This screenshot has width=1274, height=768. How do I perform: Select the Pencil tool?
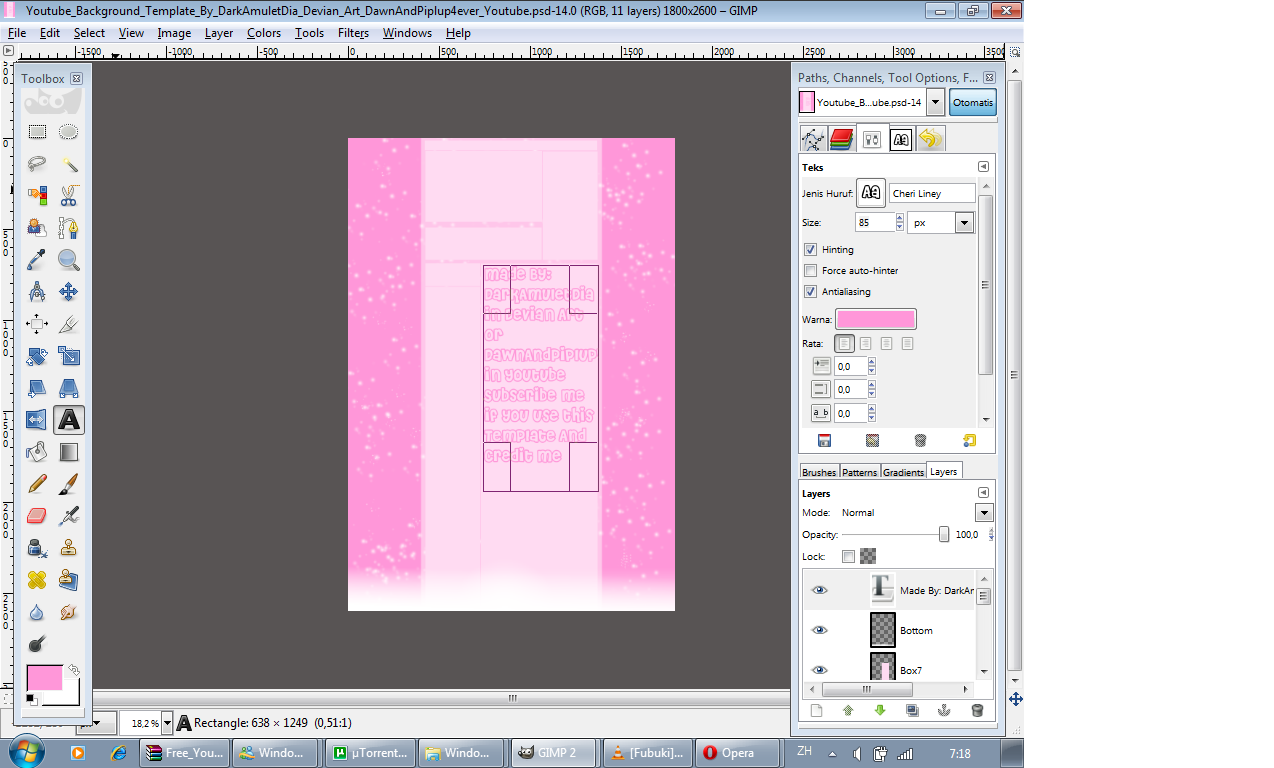(37, 484)
